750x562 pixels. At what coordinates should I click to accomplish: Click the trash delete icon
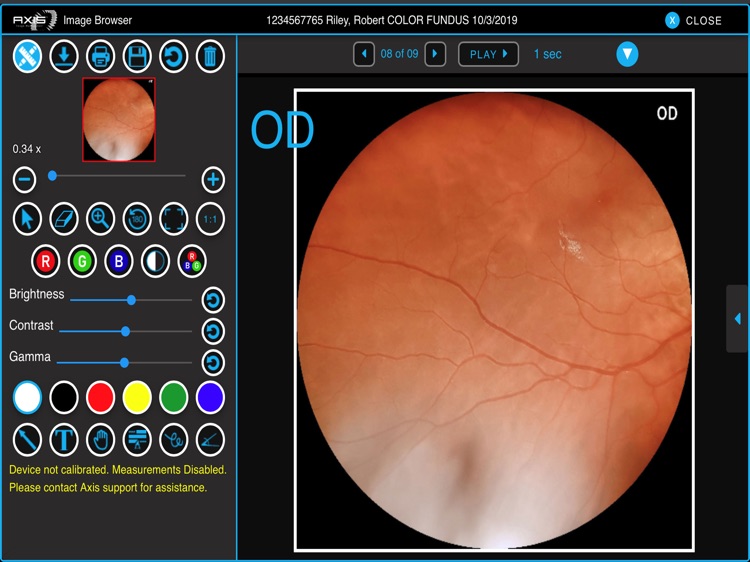[x=210, y=56]
